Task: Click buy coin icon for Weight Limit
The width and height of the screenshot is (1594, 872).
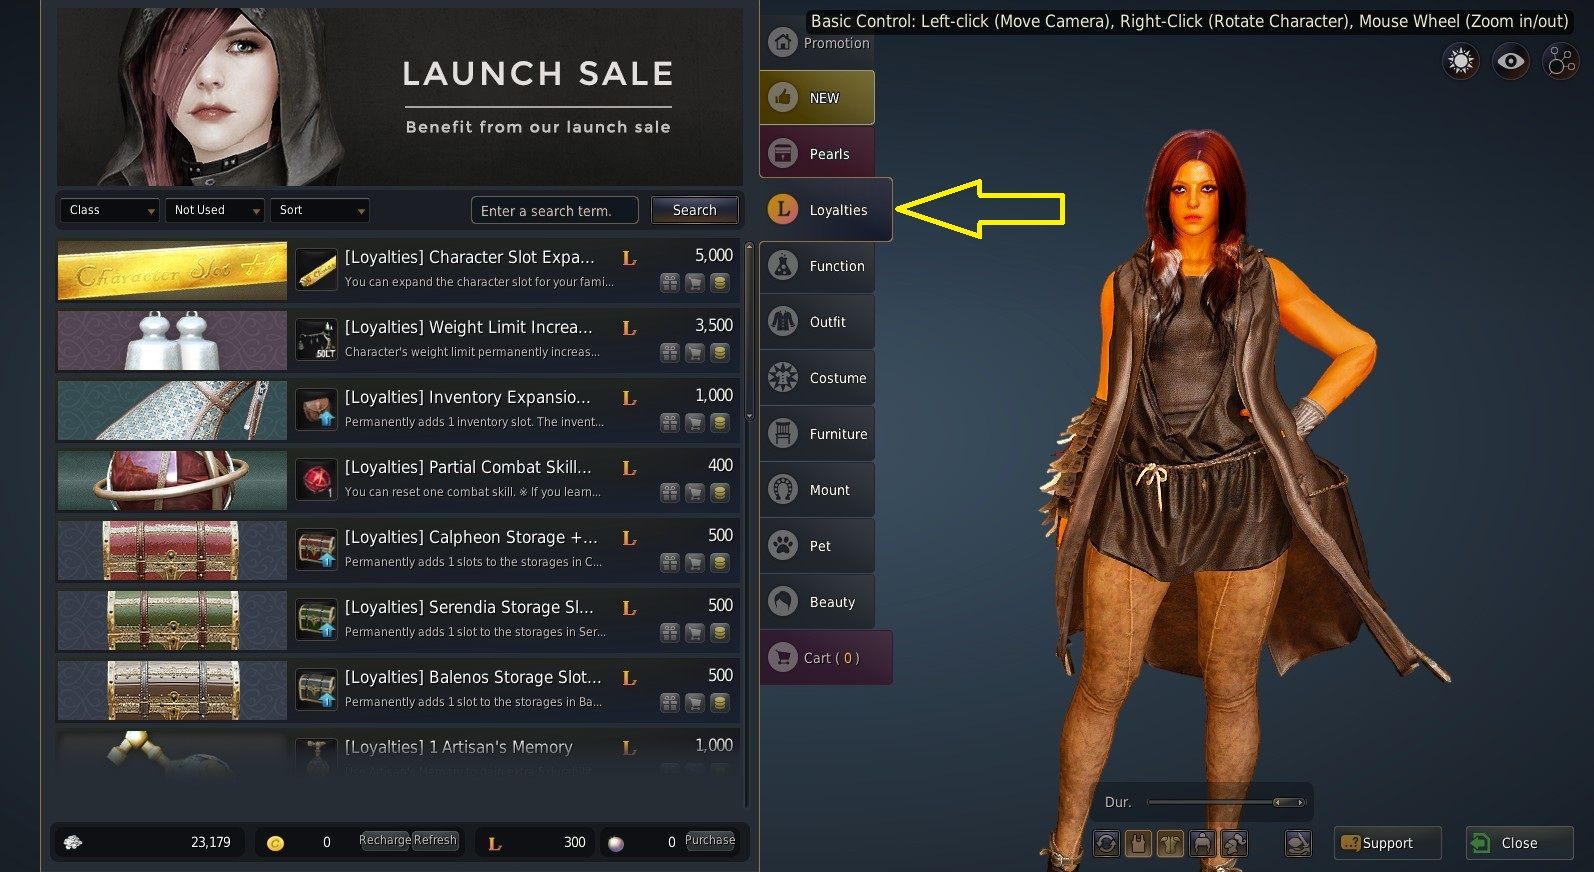Action: [x=719, y=353]
